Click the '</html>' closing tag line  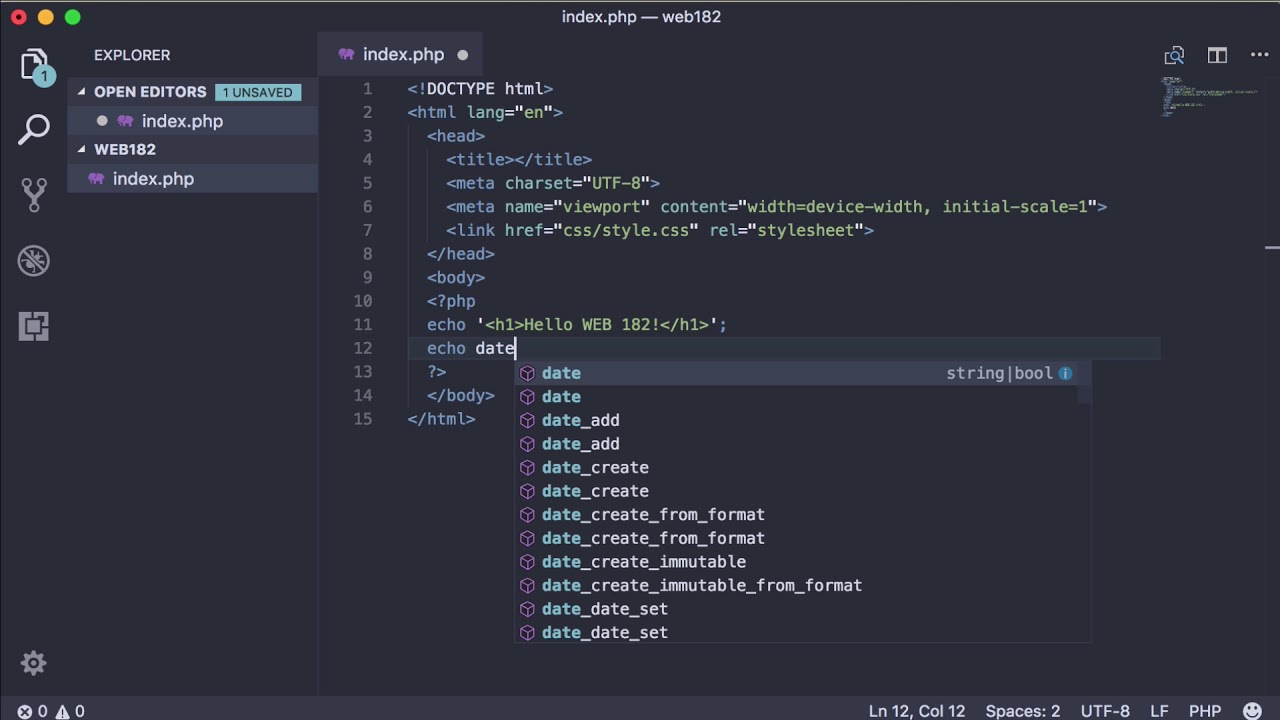[441, 419]
